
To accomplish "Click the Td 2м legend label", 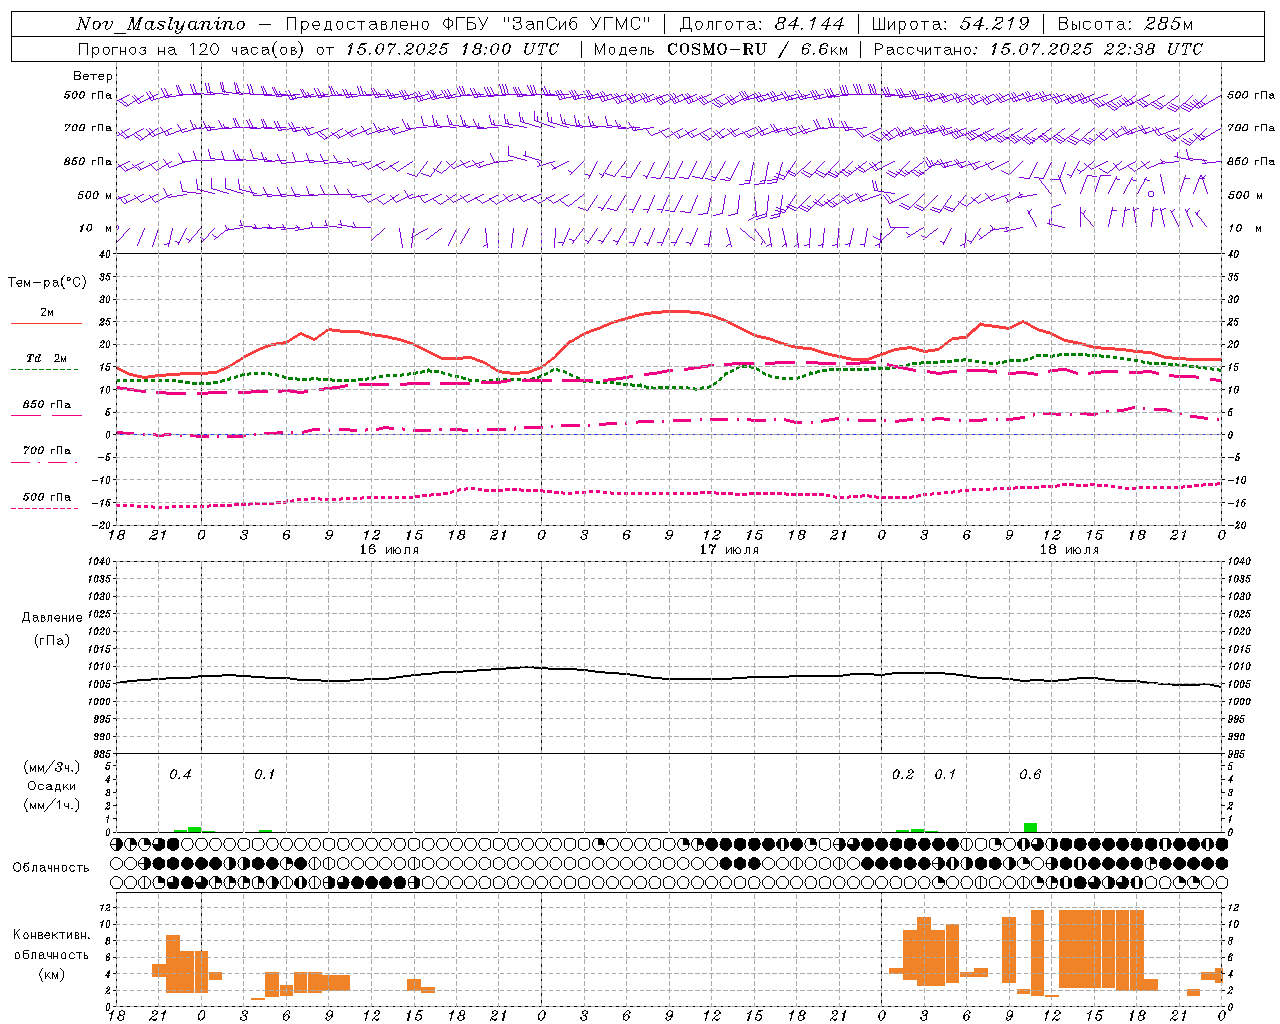I will point(46,358).
